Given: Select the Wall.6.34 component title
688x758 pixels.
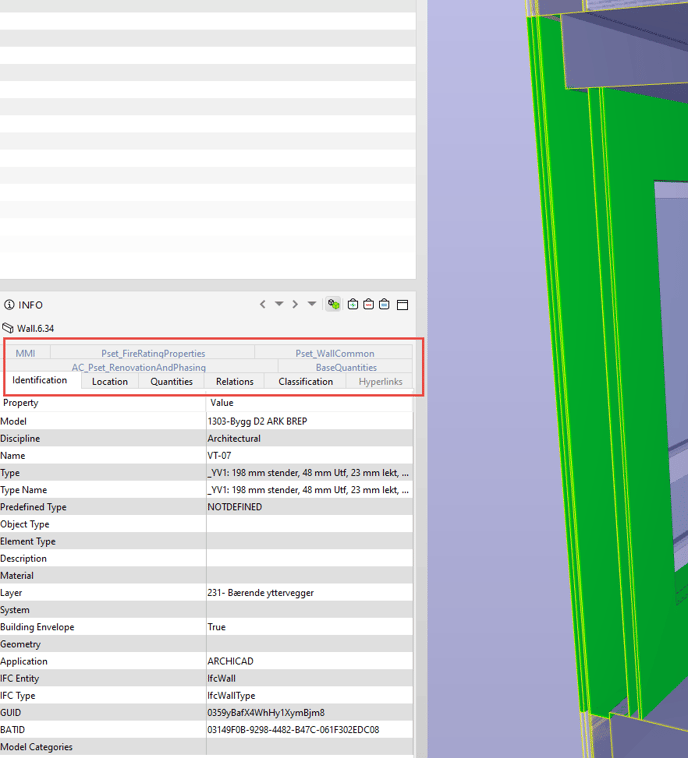Looking at the screenshot, I should 35,328.
